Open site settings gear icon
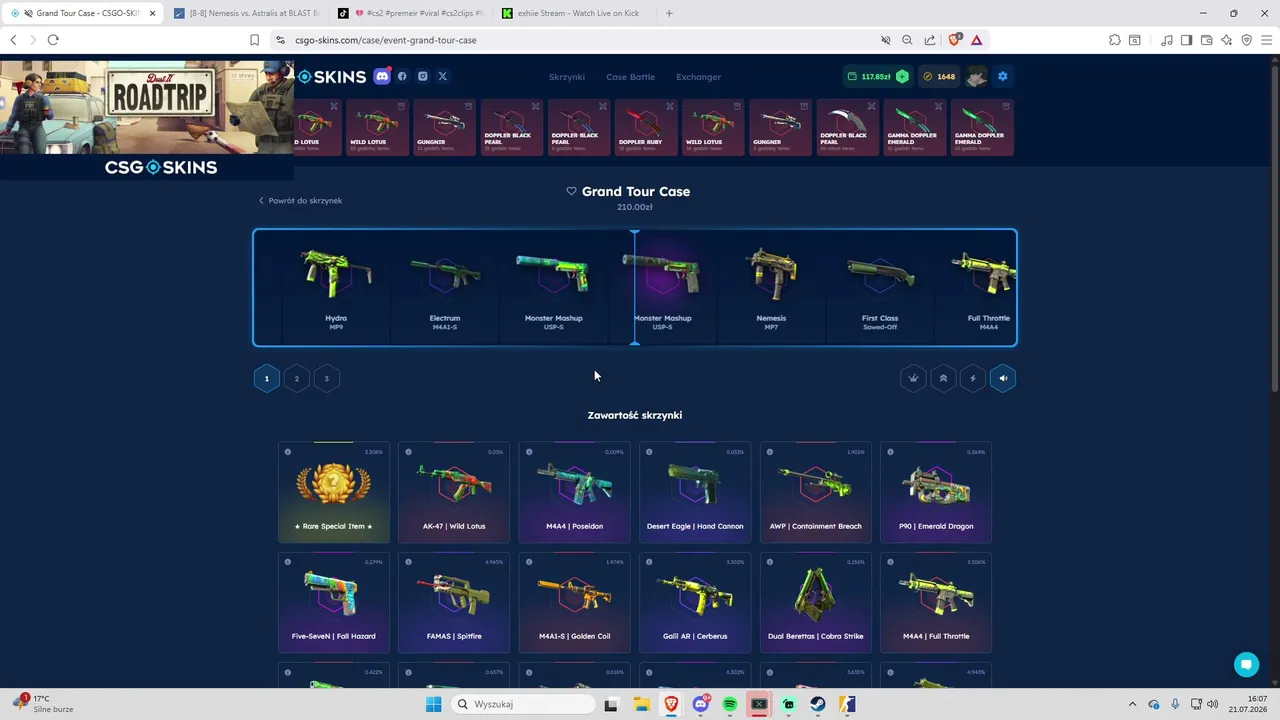 [1002, 76]
